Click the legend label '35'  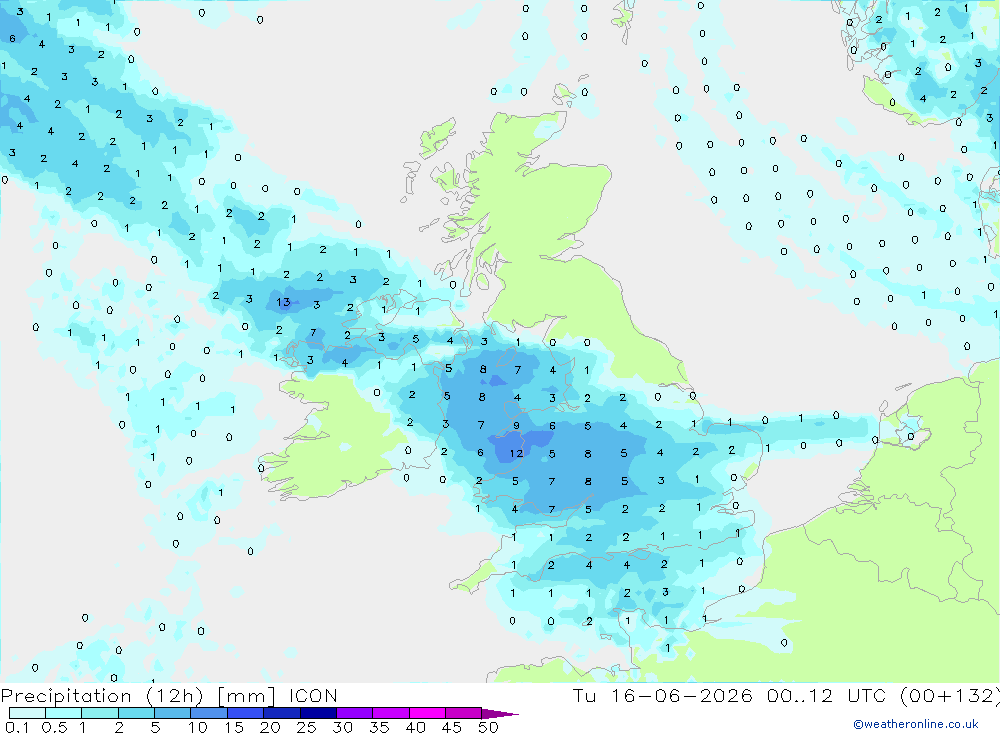click(x=379, y=727)
